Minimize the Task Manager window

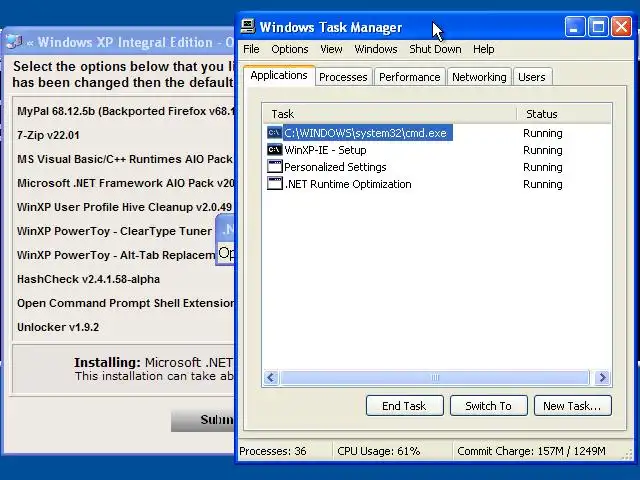(x=575, y=27)
